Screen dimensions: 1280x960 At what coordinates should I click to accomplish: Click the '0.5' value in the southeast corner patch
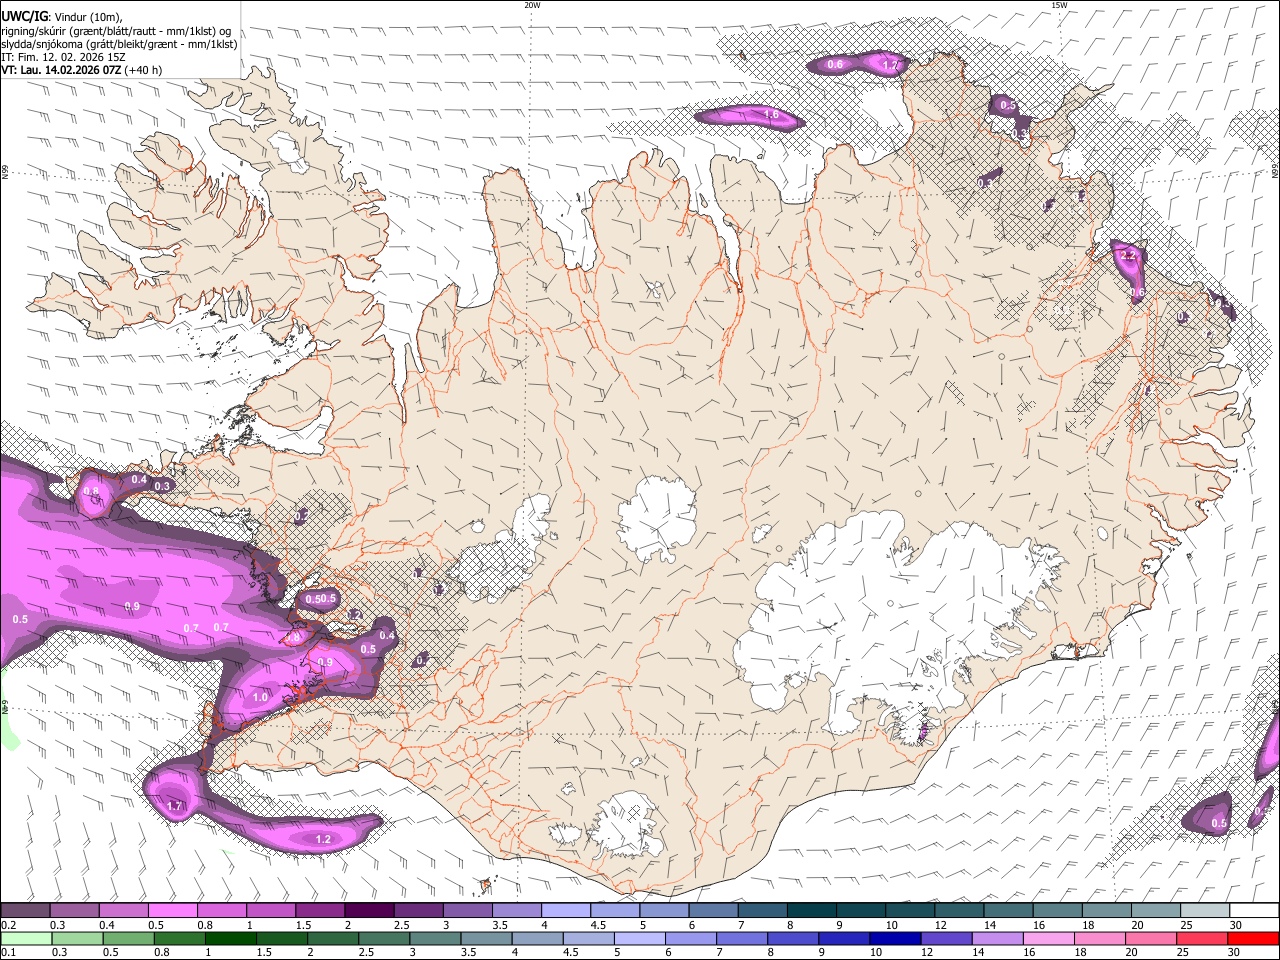[x=1219, y=824]
